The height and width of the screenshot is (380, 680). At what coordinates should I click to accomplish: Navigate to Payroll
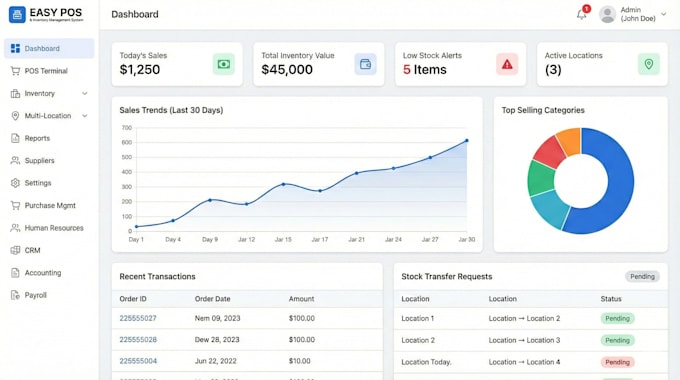coord(49,295)
